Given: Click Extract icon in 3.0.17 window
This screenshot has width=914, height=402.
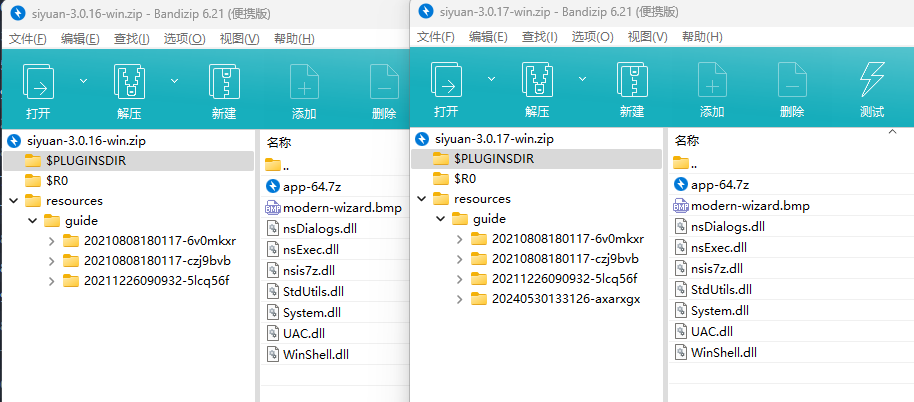Looking at the screenshot, I should [537, 80].
